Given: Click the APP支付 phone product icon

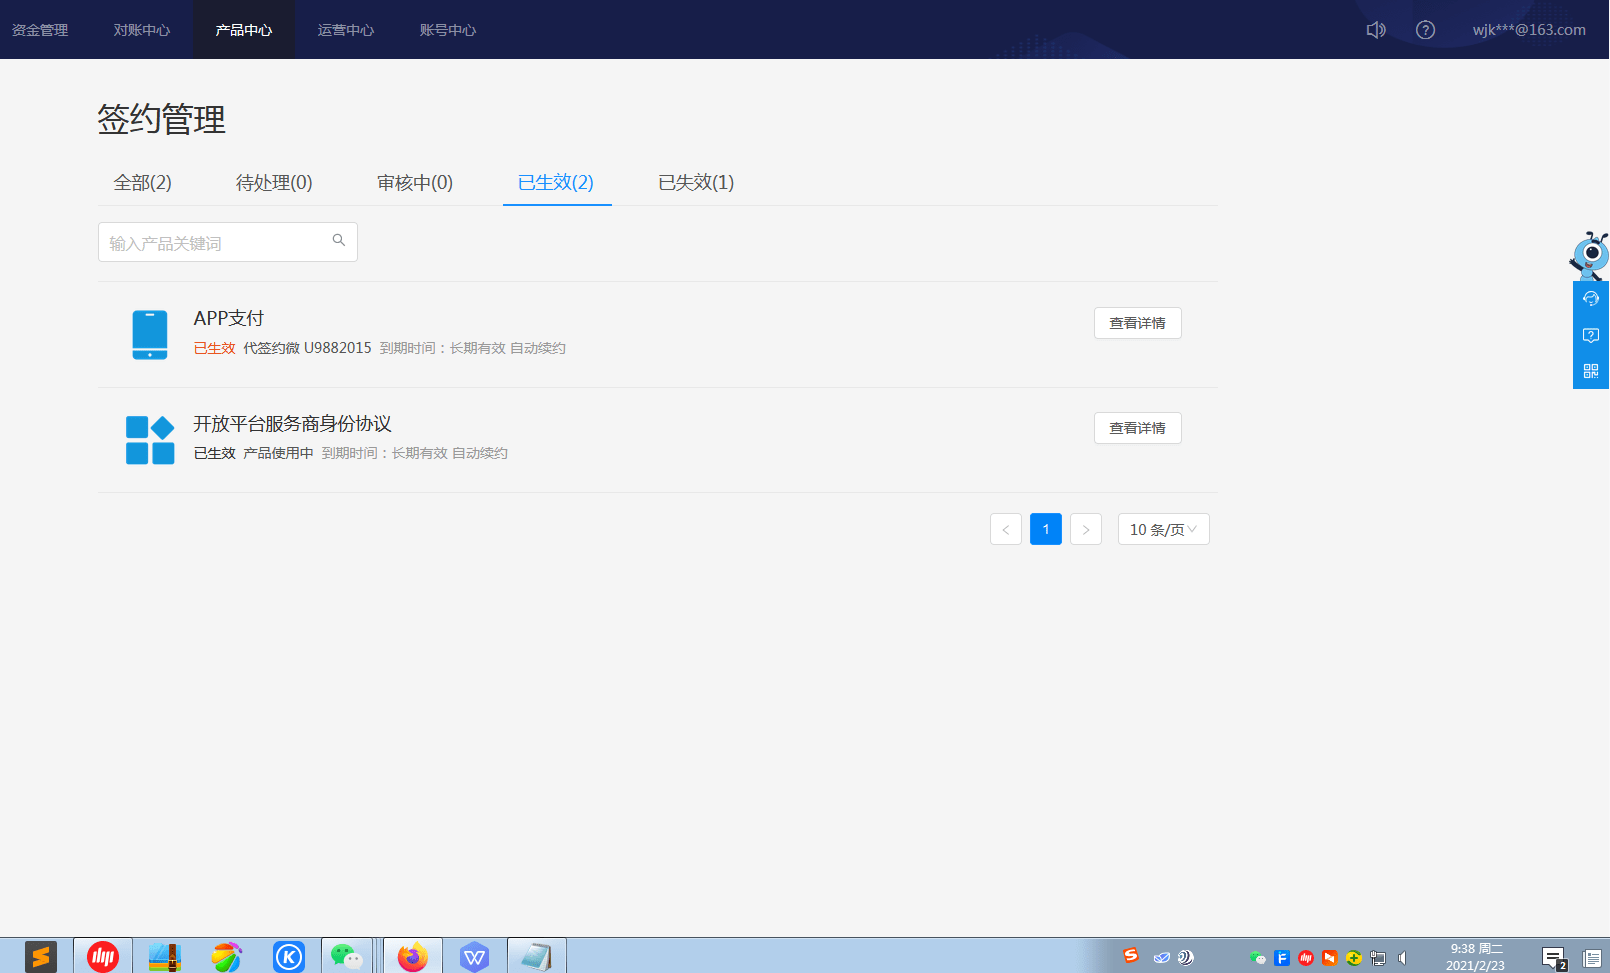Looking at the screenshot, I should point(150,335).
